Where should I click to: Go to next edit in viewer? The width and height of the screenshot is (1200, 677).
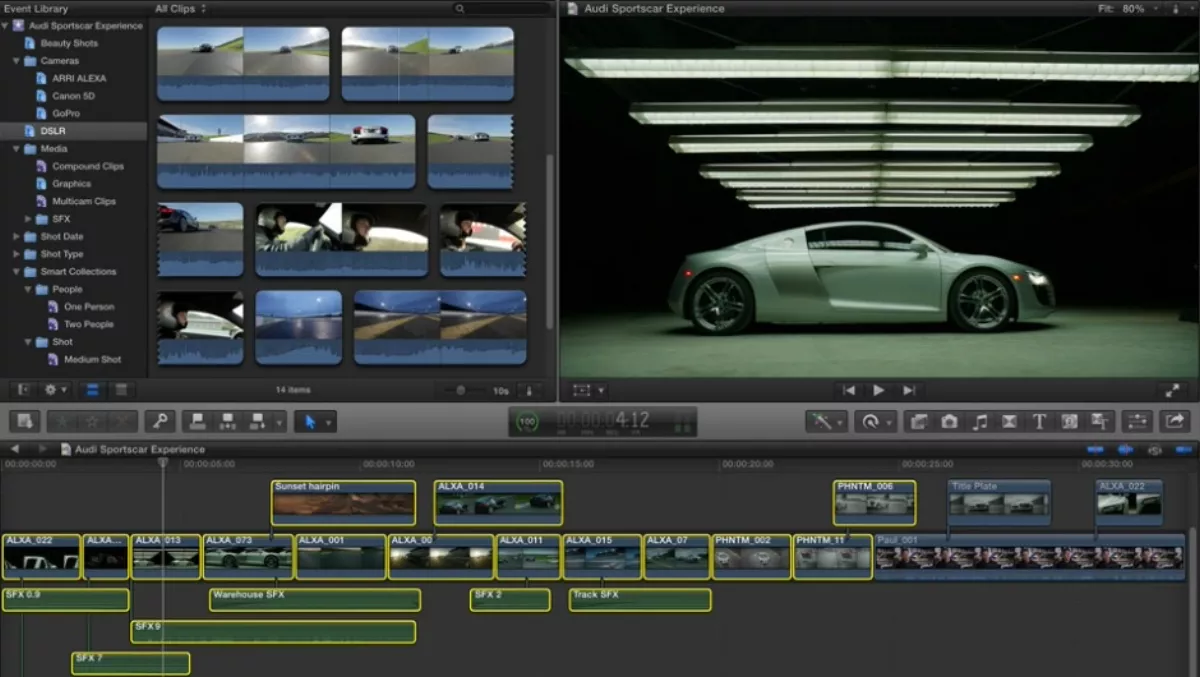click(908, 390)
